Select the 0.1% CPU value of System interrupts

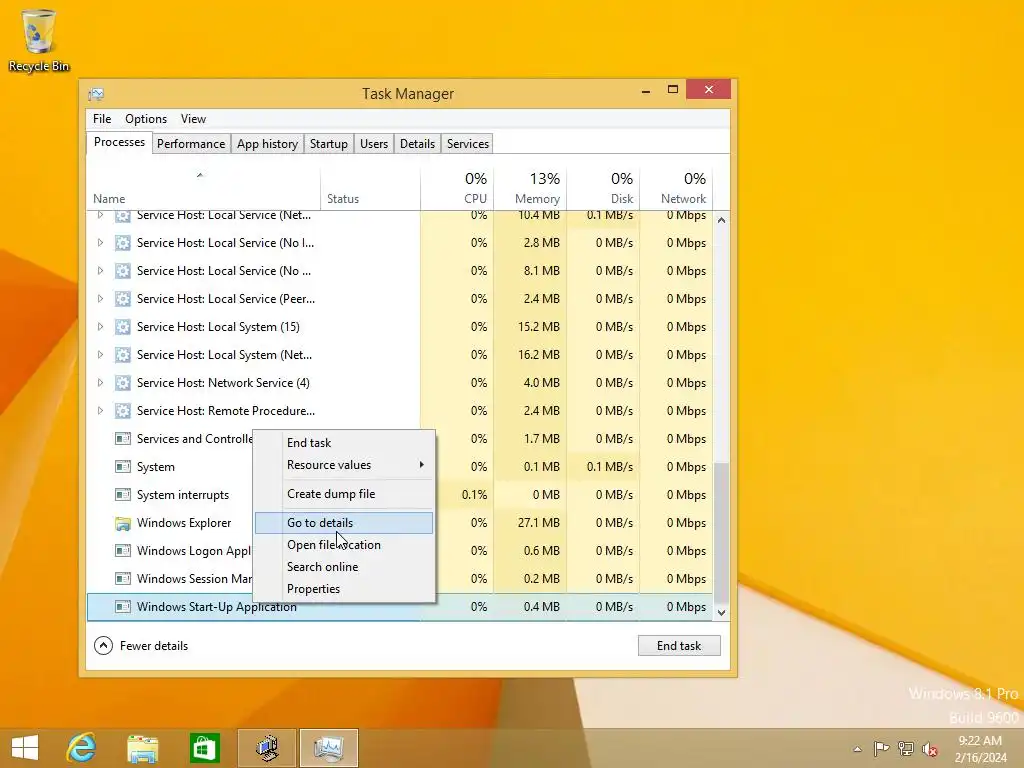point(474,495)
